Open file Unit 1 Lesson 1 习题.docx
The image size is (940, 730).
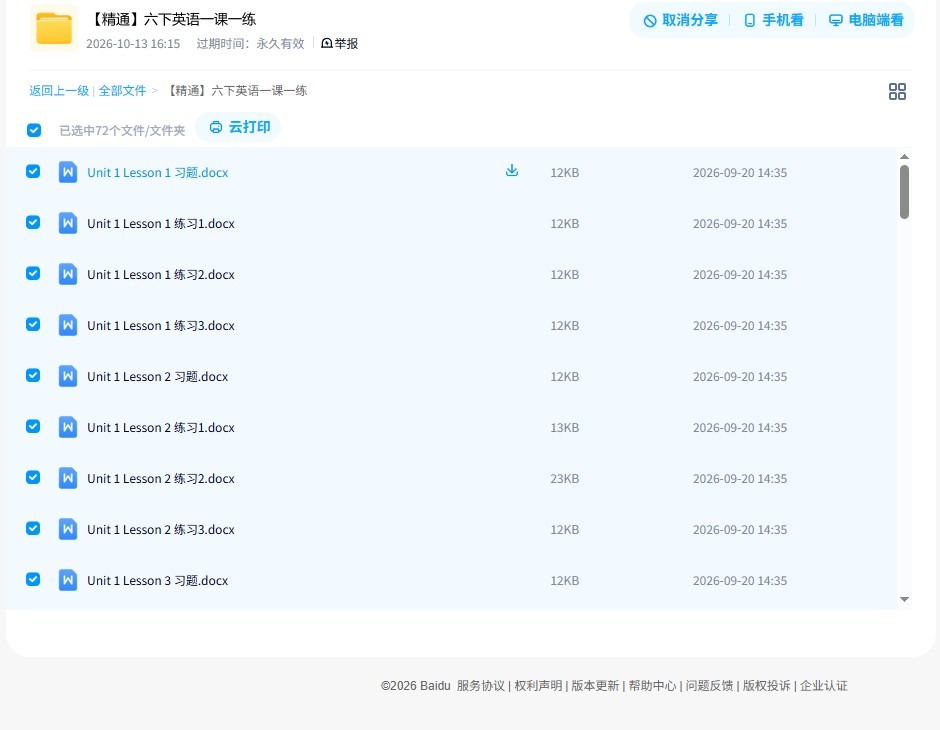point(158,173)
